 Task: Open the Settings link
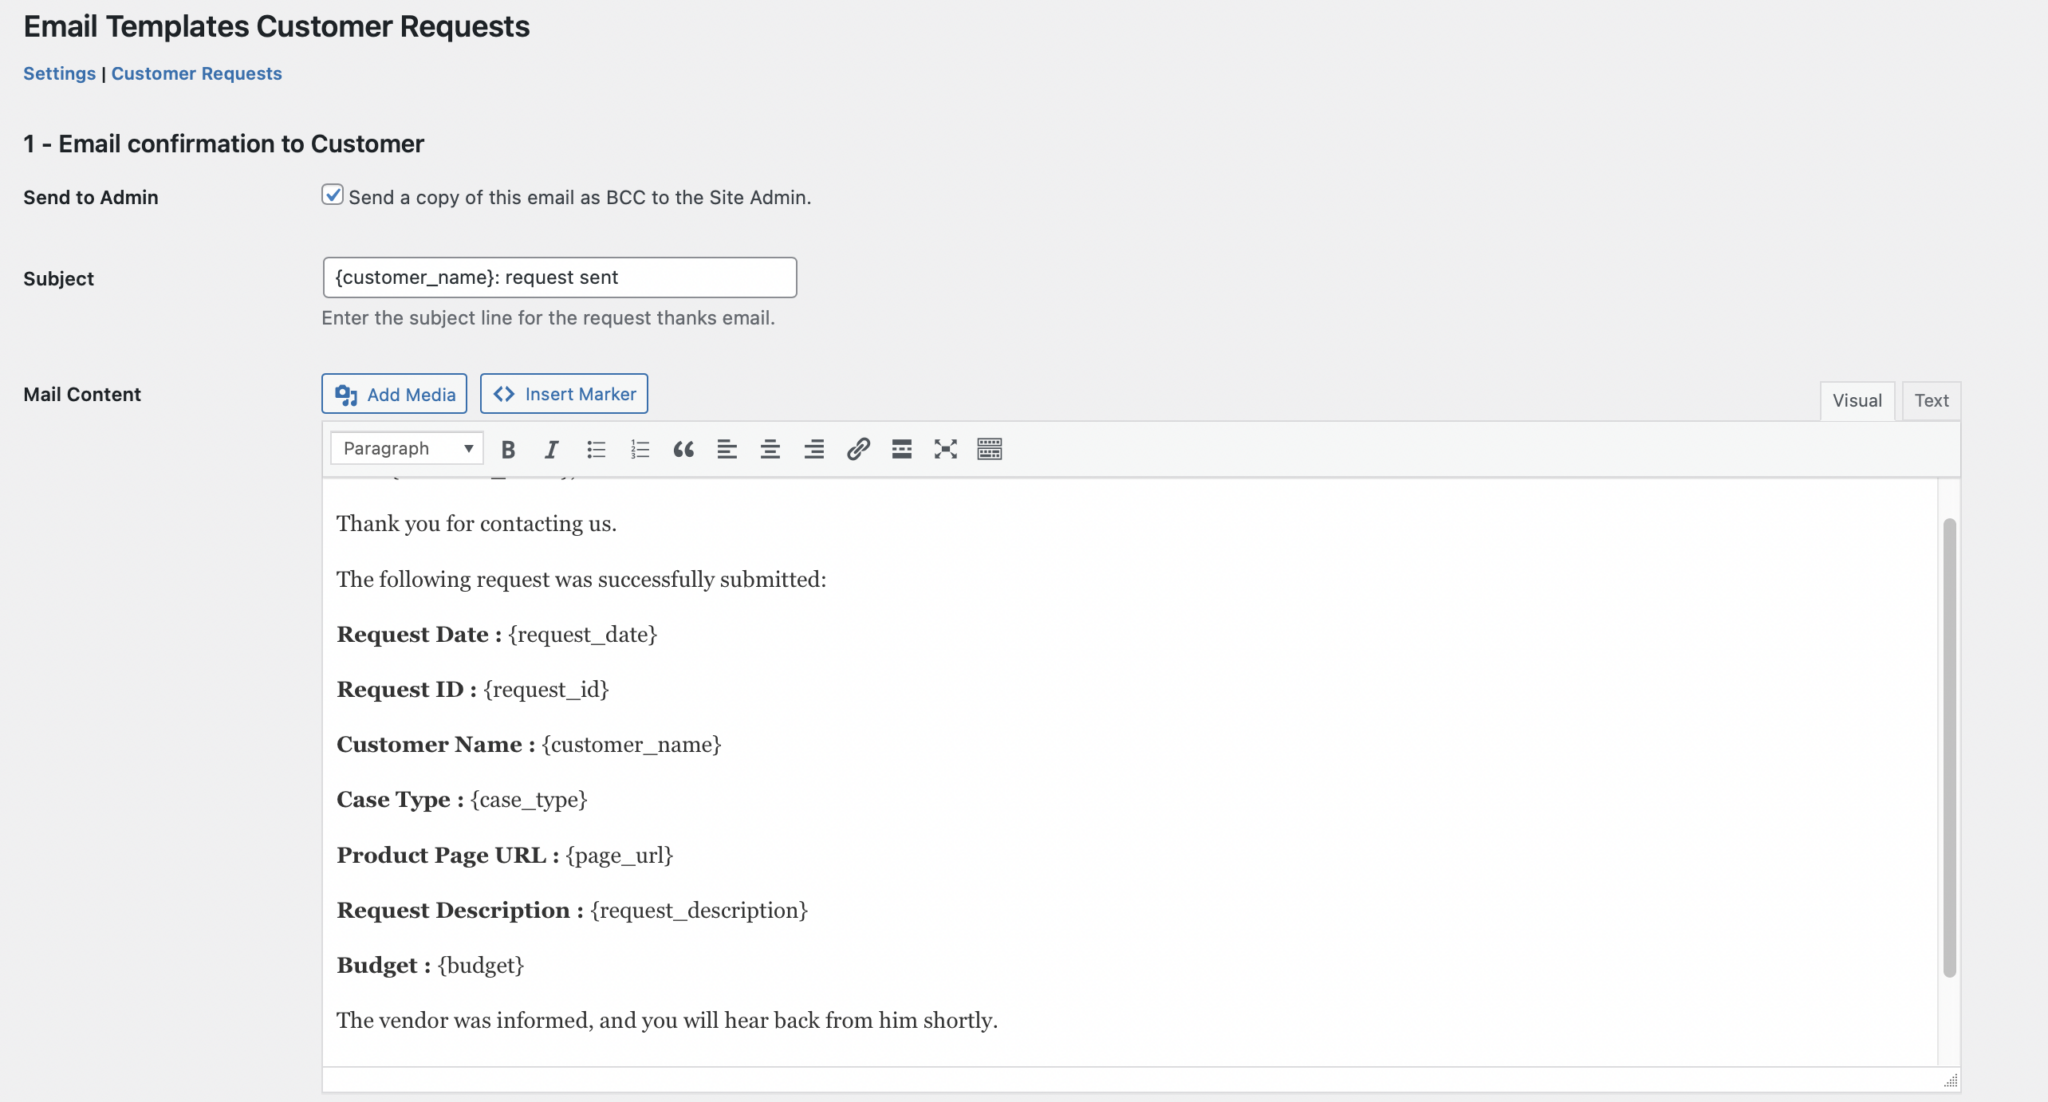pyautogui.click(x=59, y=73)
